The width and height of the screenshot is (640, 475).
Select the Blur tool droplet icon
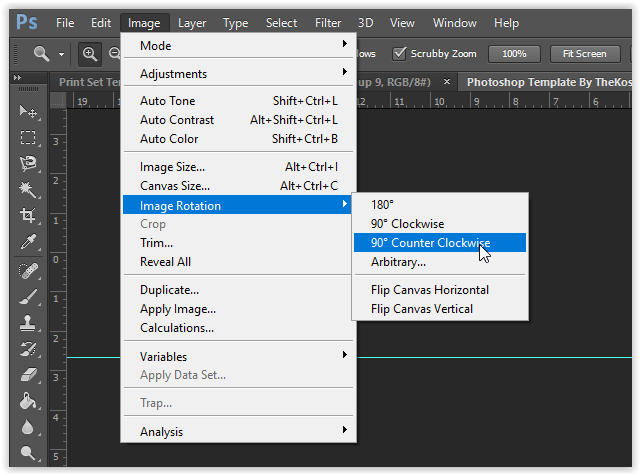click(x=28, y=427)
